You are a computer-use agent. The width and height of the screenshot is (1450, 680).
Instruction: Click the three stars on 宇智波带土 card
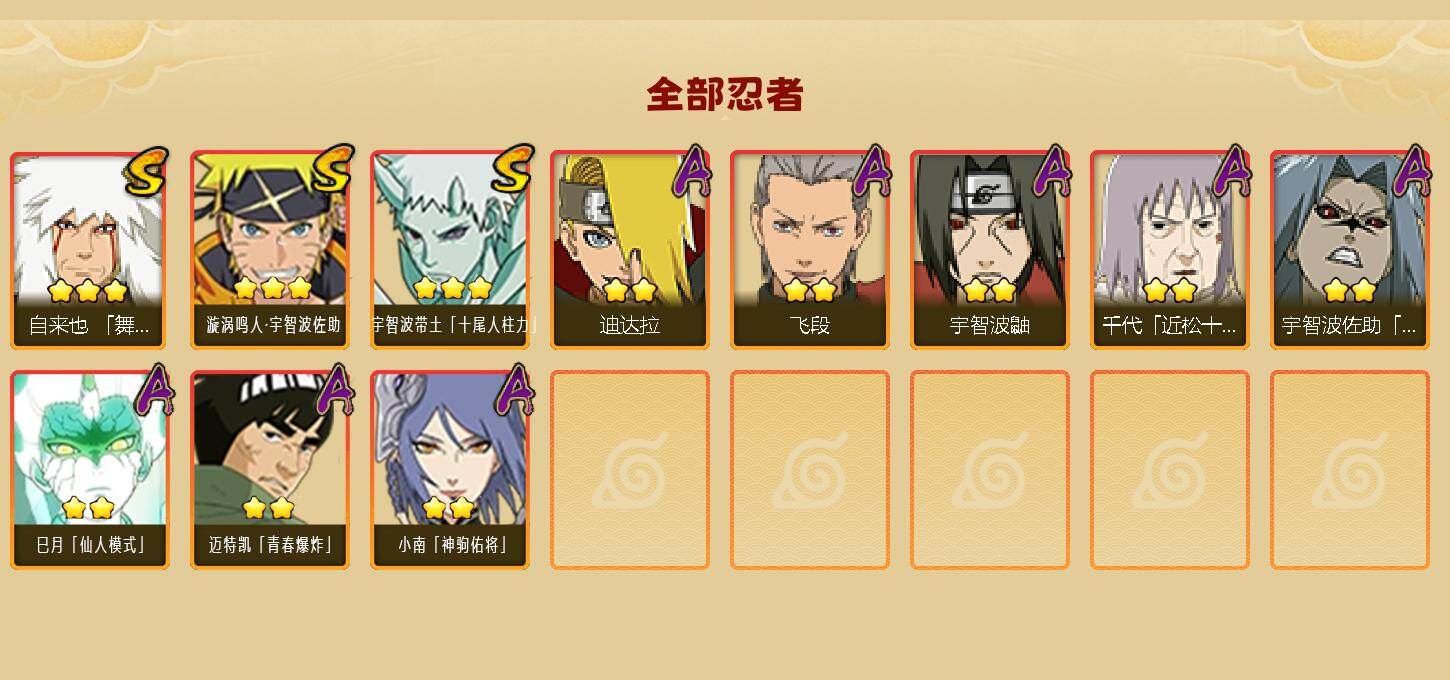coord(452,289)
